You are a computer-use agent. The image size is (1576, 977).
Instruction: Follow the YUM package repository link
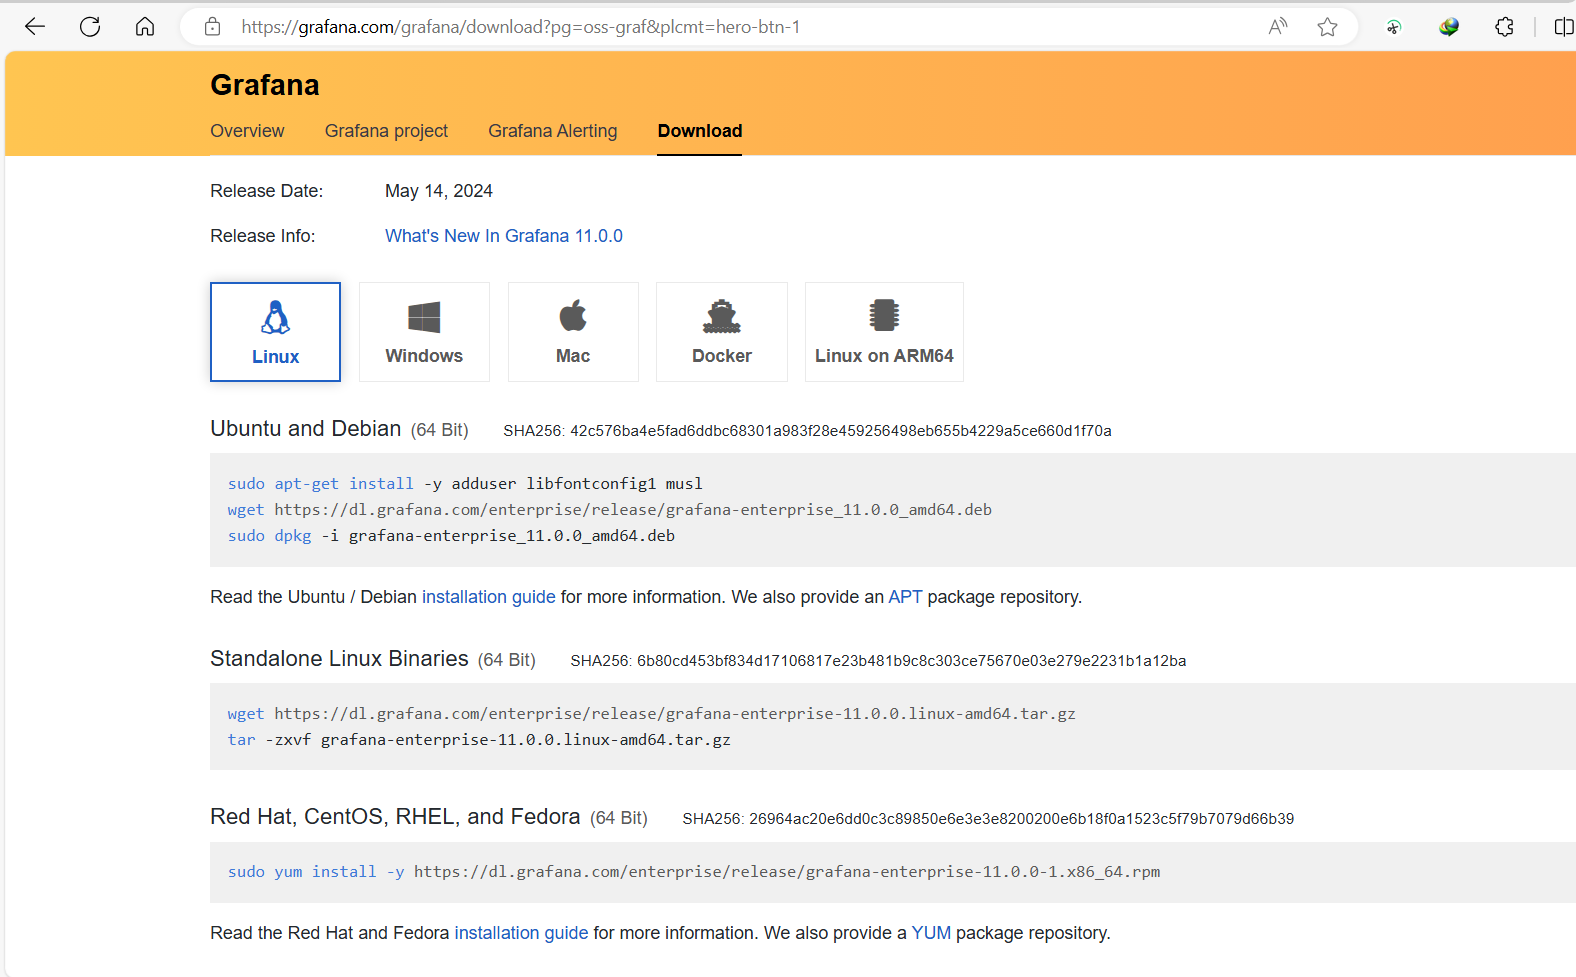[x=931, y=933]
